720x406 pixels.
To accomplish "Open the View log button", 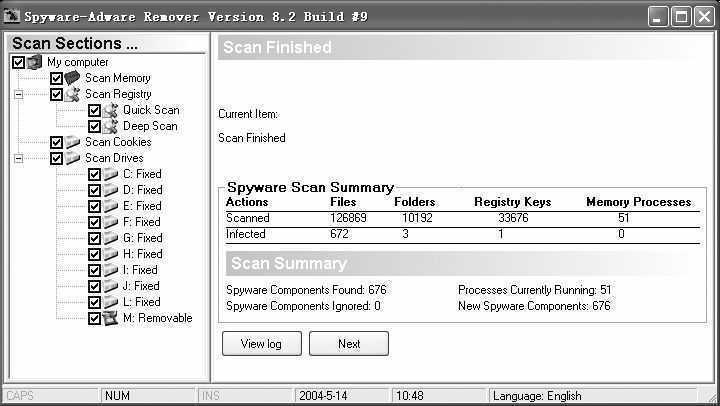I will [261, 344].
